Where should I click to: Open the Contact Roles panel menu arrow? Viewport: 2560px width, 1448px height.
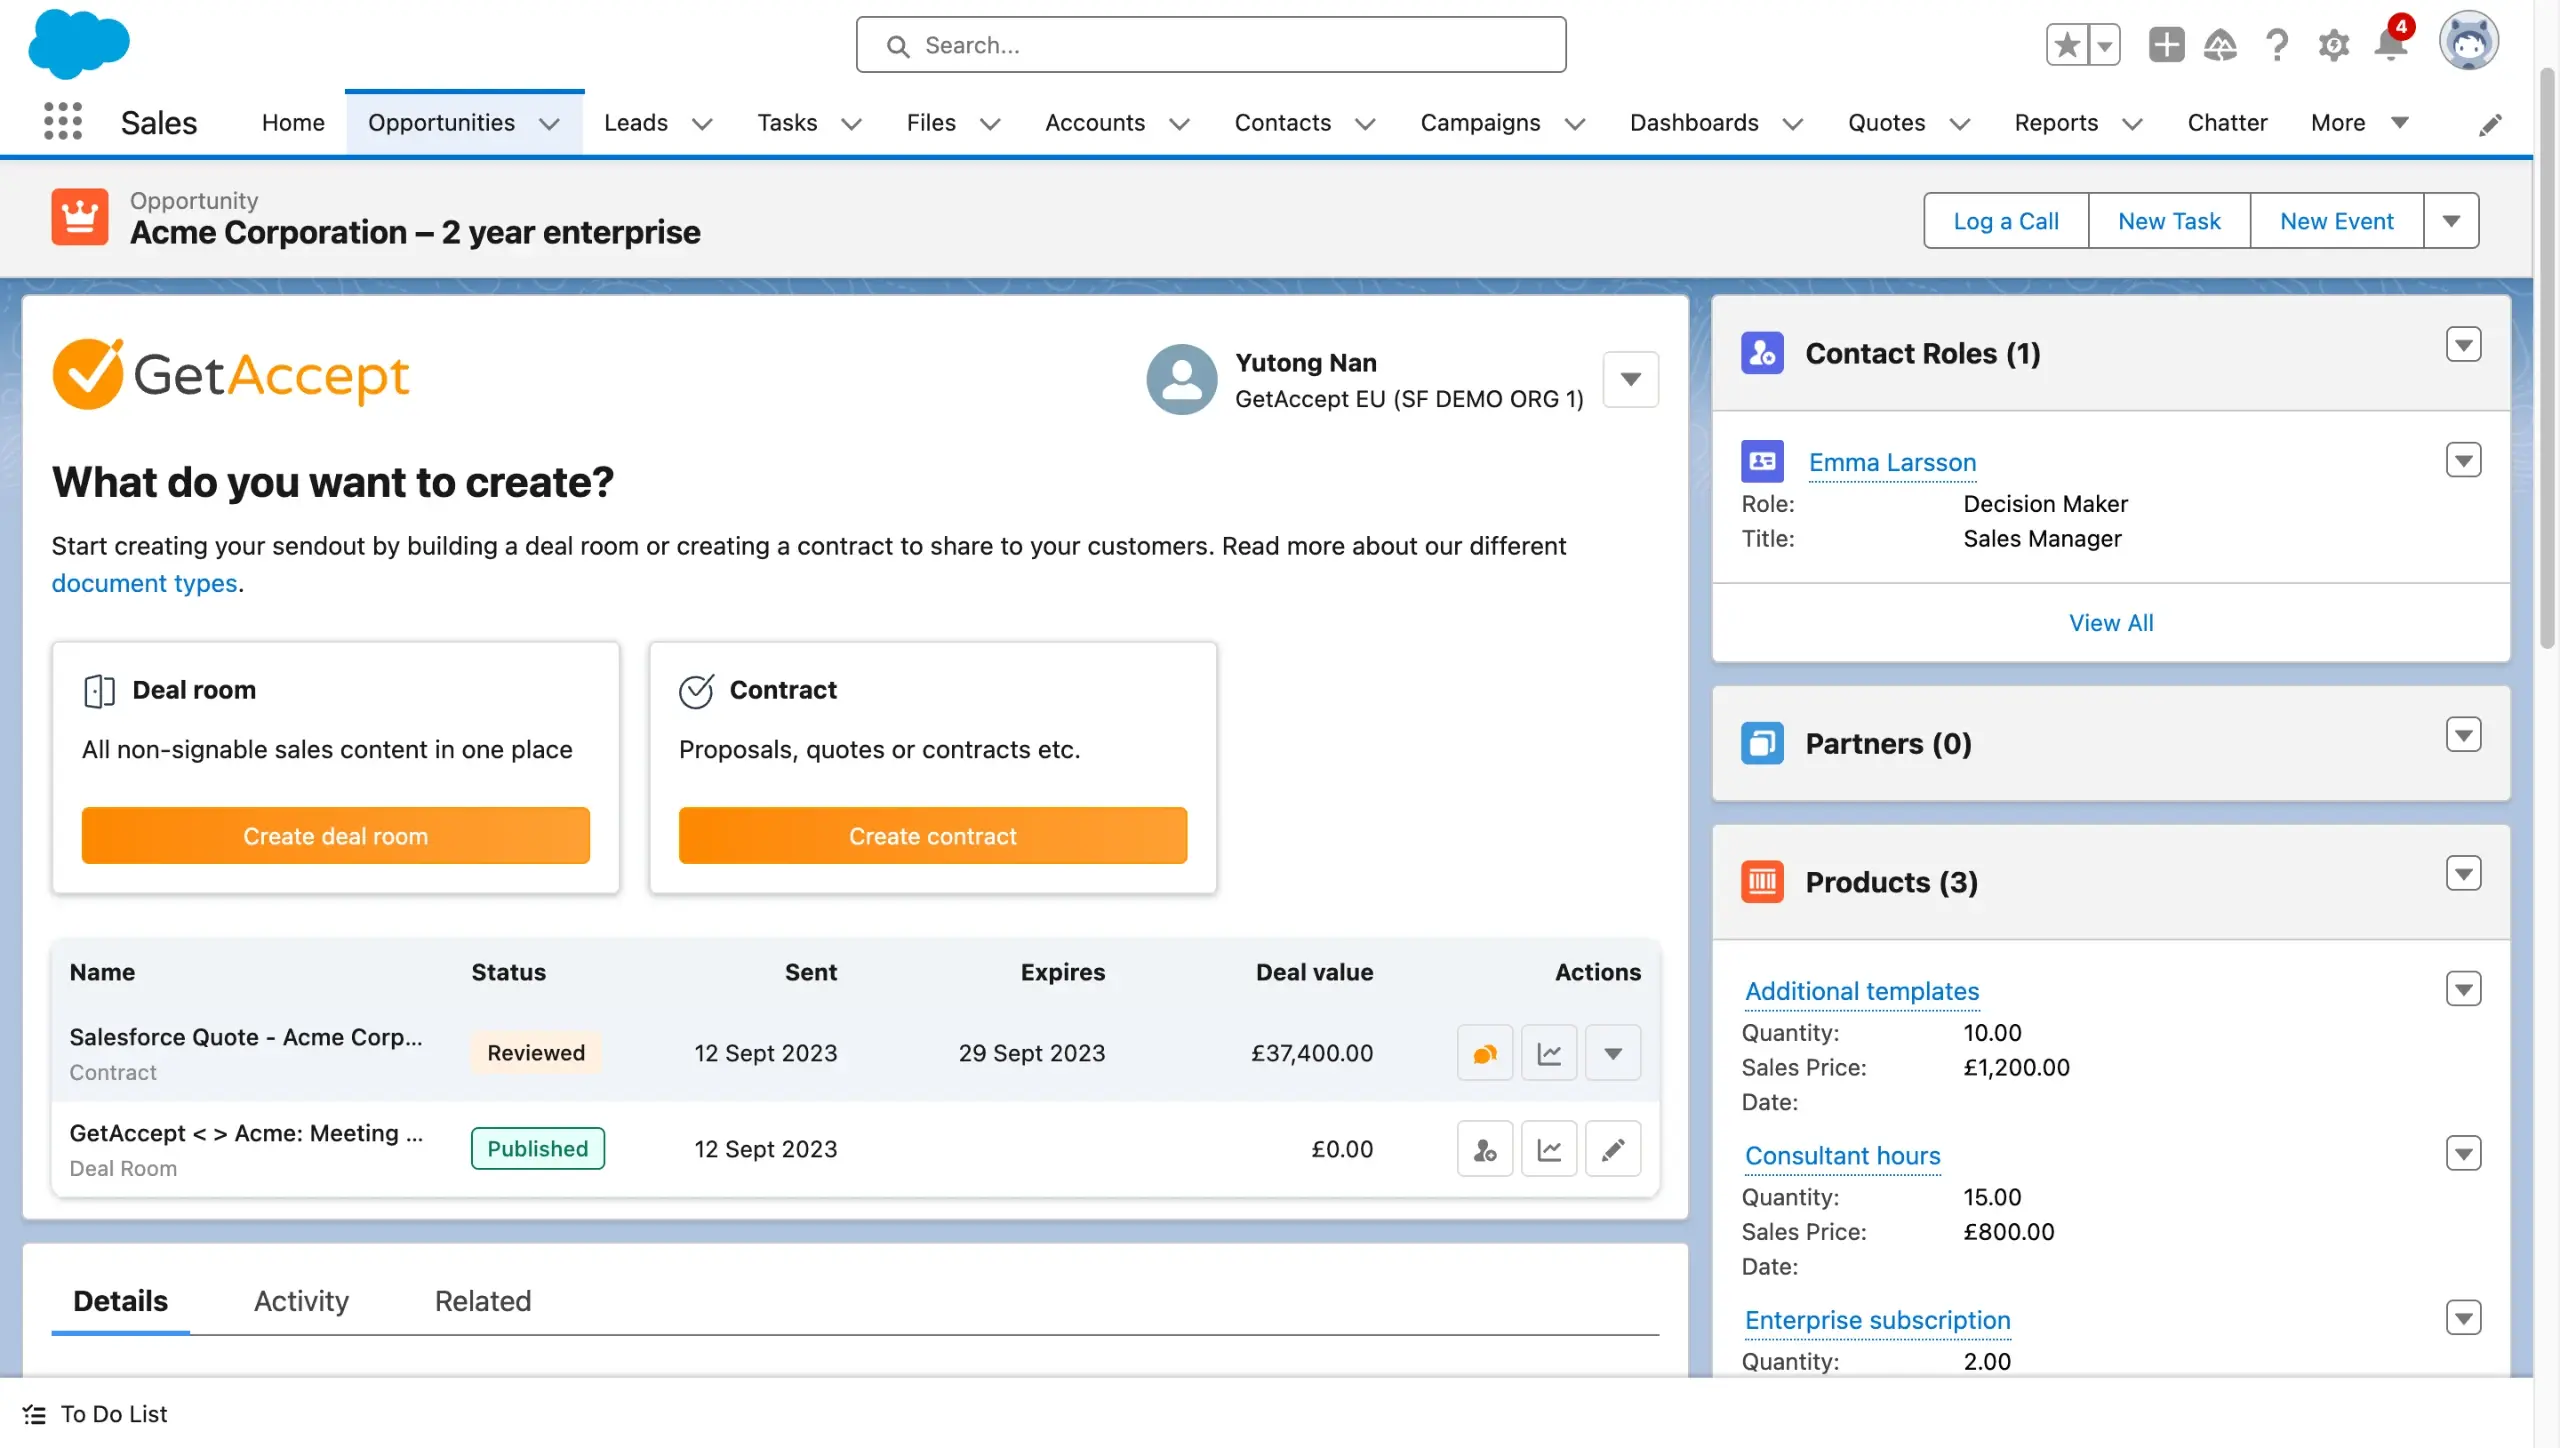click(x=2463, y=345)
